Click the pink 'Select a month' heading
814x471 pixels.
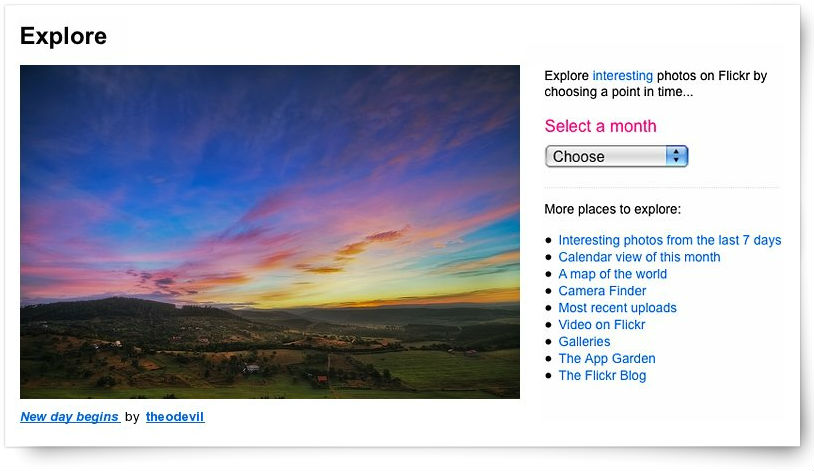click(600, 126)
